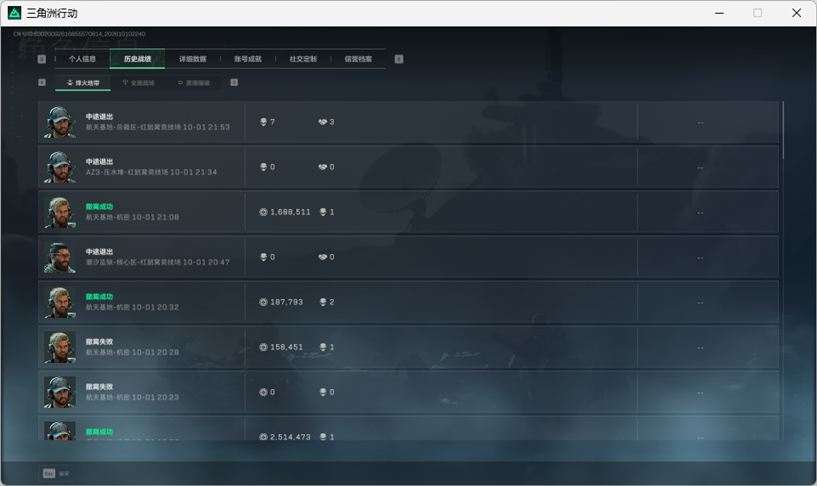817x486 pixels.
Task: Click the previous-tab key icon left of 个人信息
Action: click(42, 59)
